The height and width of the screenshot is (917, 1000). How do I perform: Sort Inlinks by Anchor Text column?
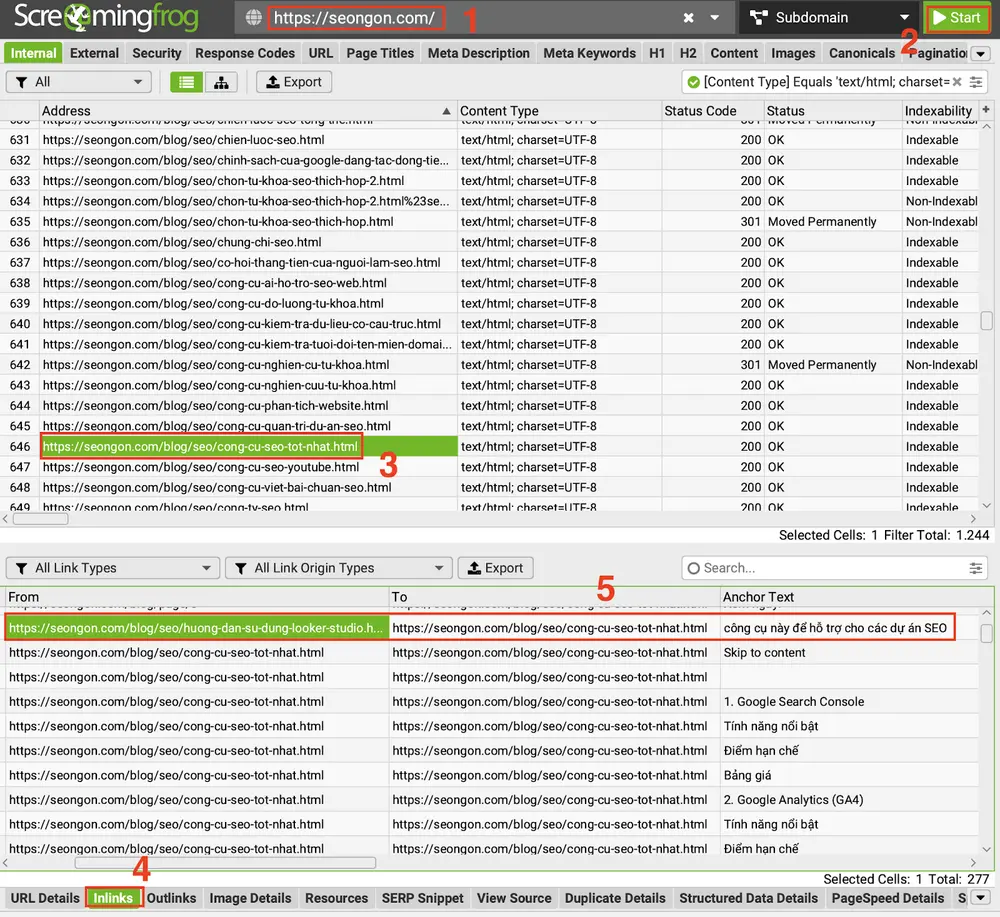[849, 597]
